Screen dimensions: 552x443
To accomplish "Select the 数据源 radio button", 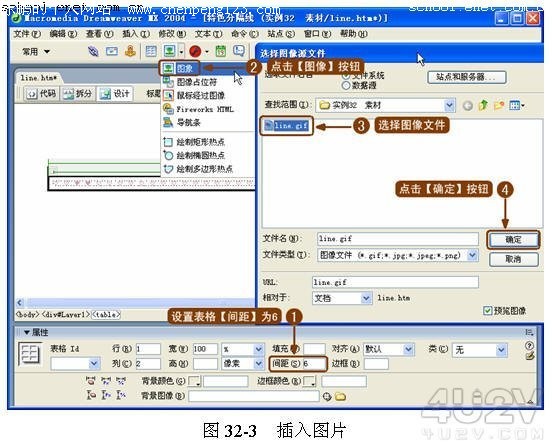I will pyautogui.click(x=346, y=85).
